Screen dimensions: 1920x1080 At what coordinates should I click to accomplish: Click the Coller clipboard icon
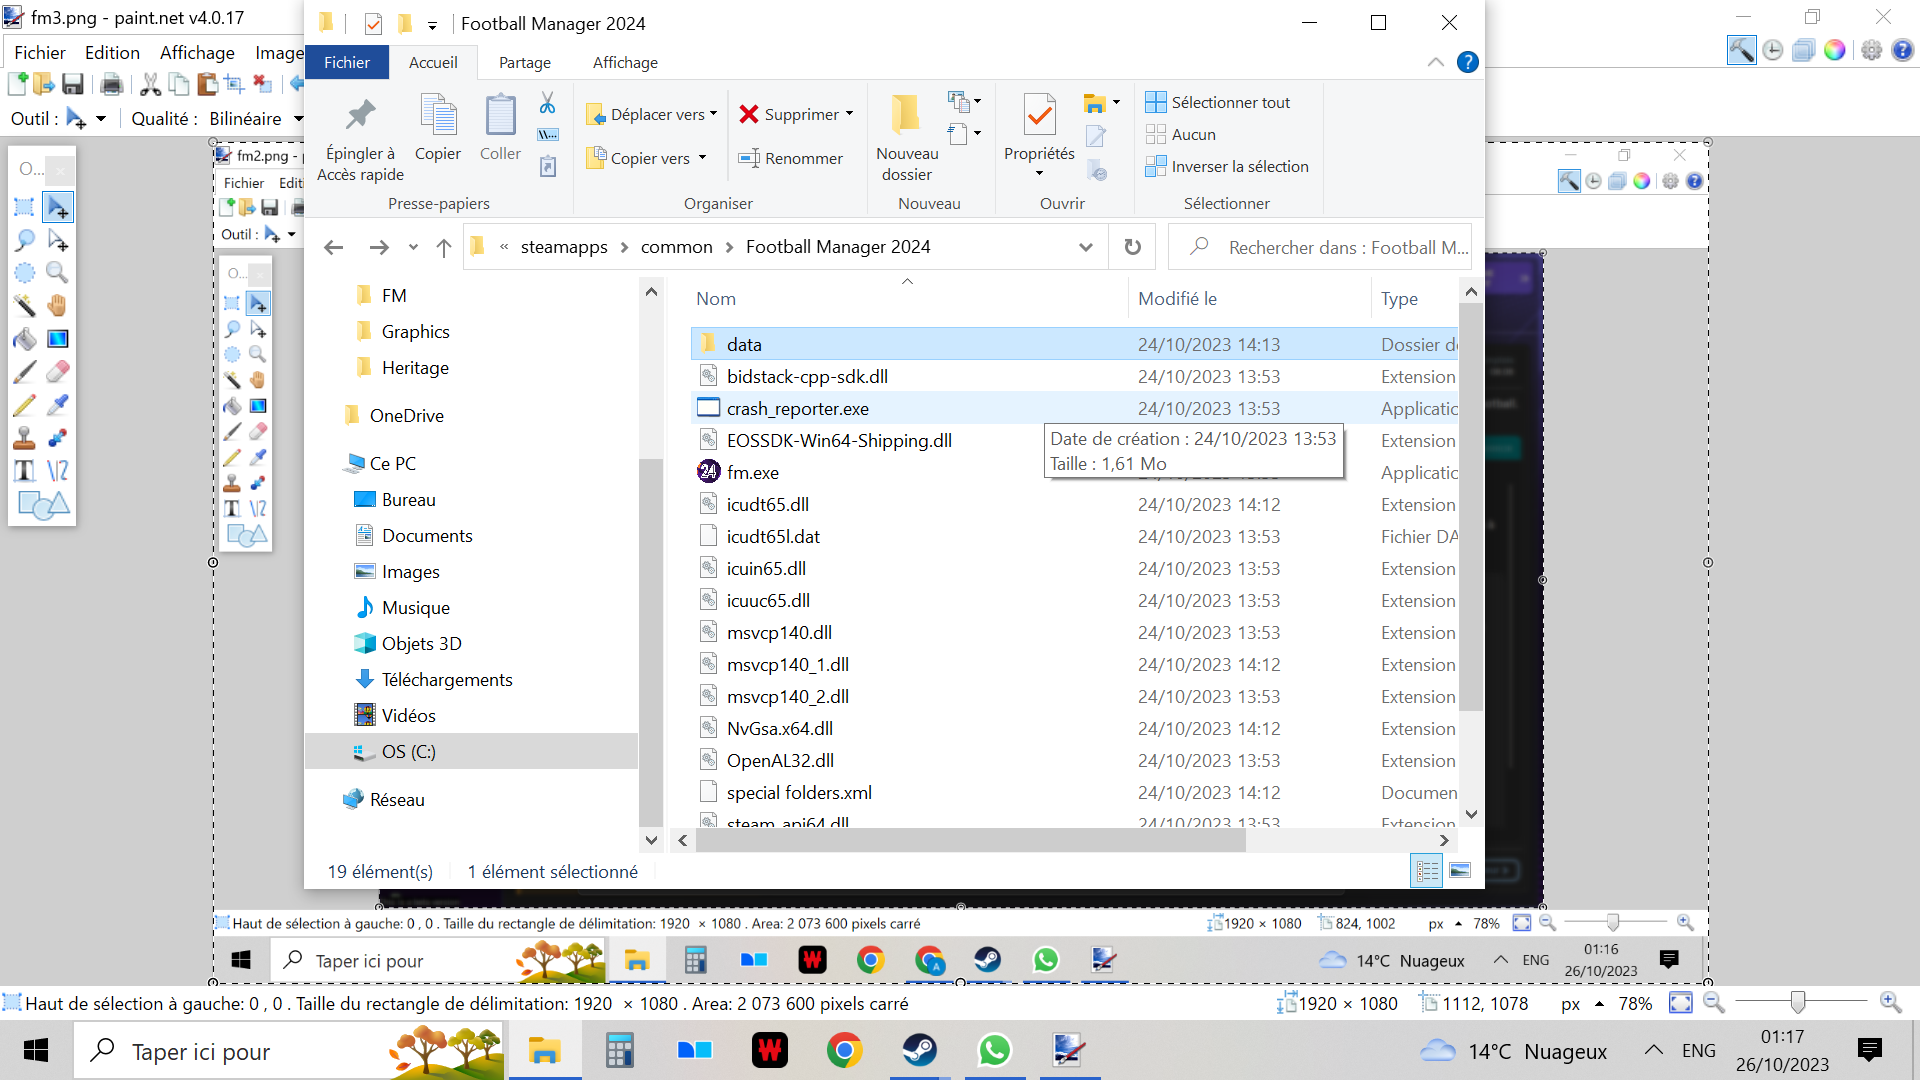pos(500,115)
